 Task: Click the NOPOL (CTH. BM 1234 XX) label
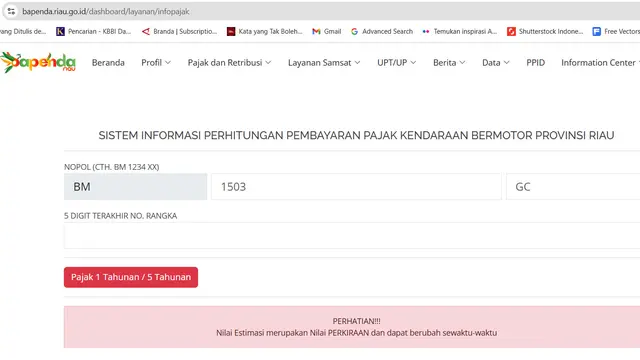pyautogui.click(x=111, y=167)
